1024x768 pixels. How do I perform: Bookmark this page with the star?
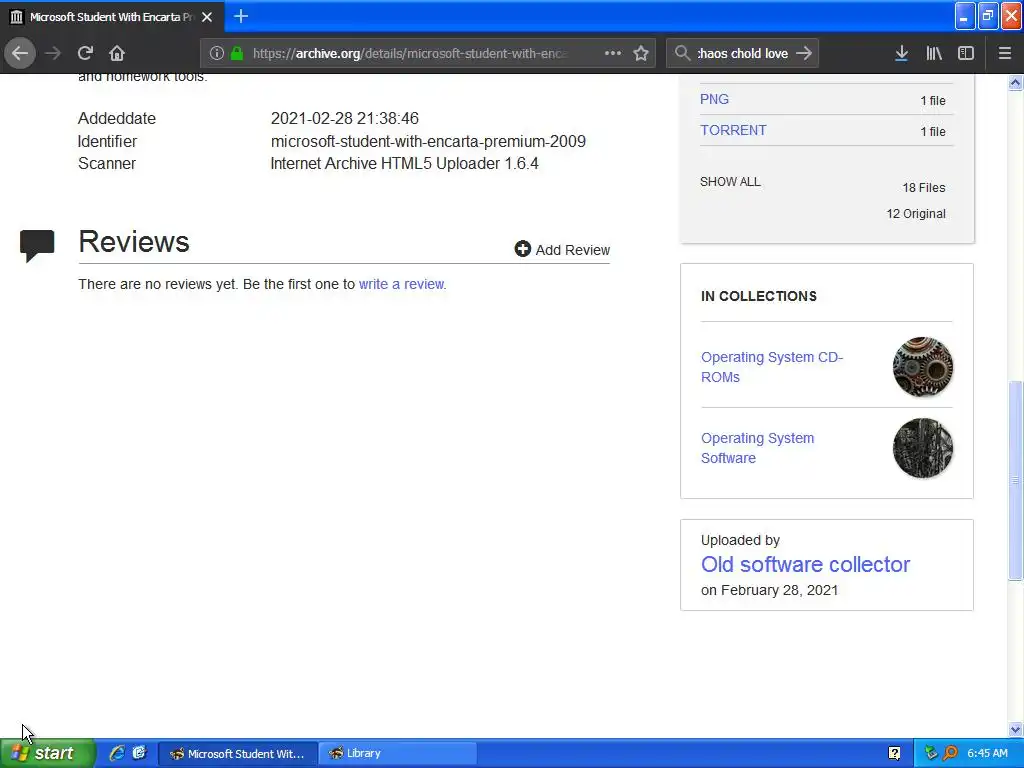(x=641, y=53)
